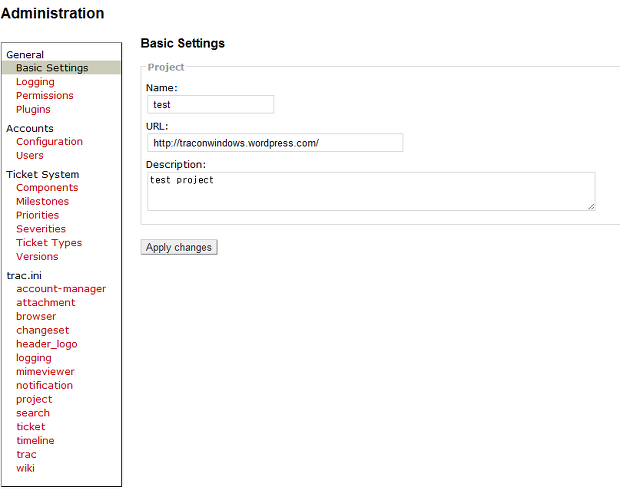620x490 pixels.
Task: Open the Permissions admin page
Action: tap(45, 95)
